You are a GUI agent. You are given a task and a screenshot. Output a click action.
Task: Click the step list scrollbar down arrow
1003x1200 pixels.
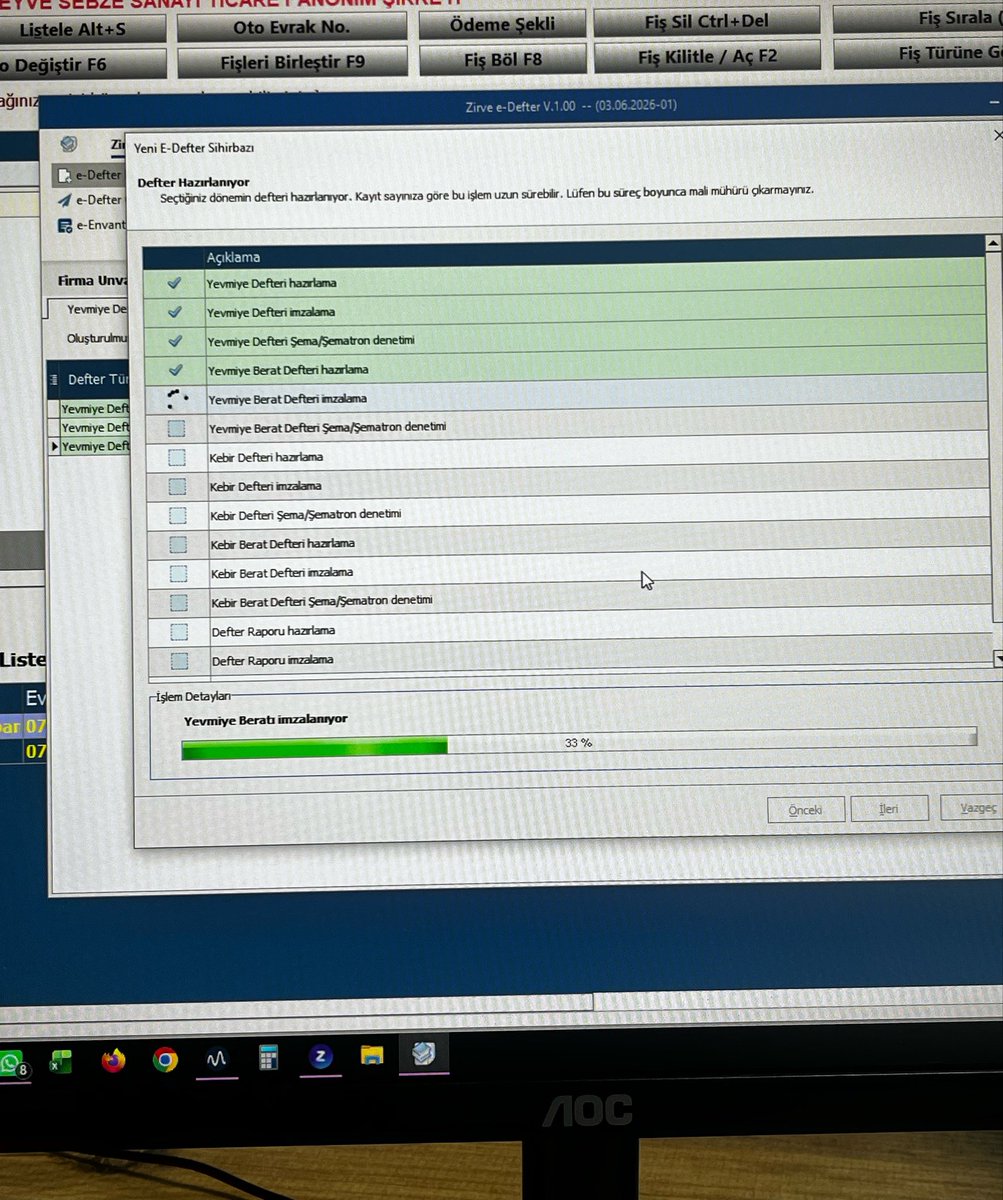click(997, 658)
